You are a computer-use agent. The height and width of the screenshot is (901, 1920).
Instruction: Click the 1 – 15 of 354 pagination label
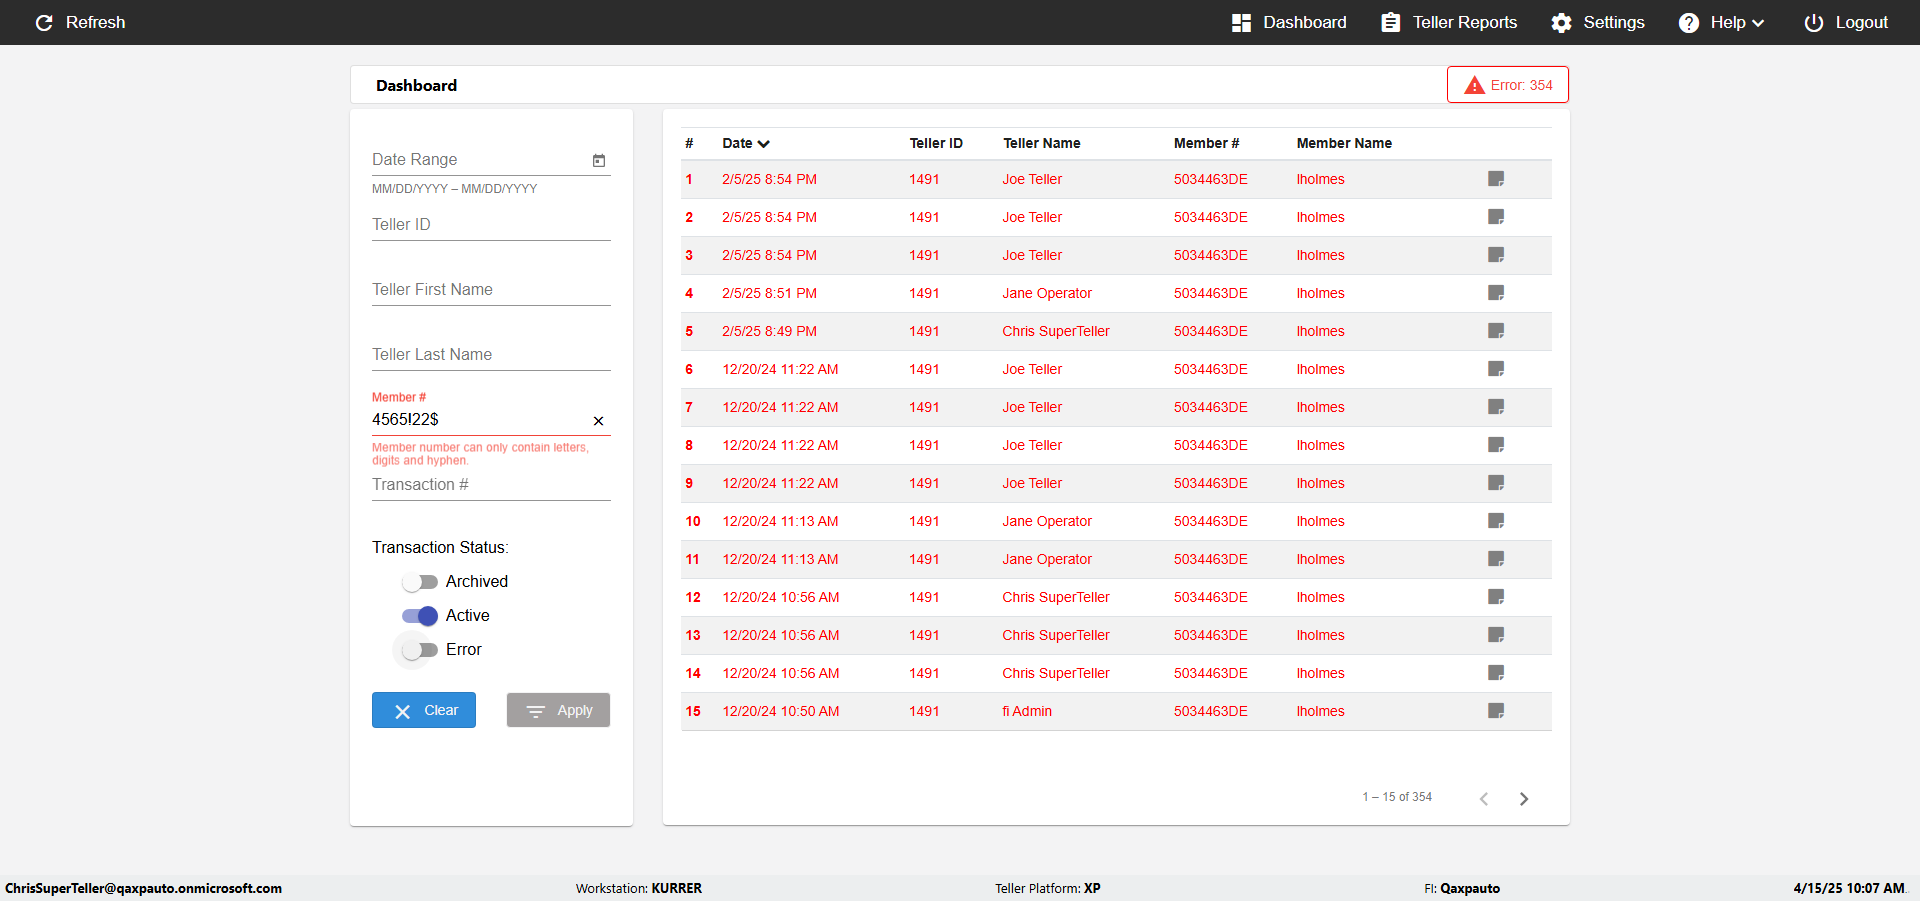click(x=1397, y=797)
